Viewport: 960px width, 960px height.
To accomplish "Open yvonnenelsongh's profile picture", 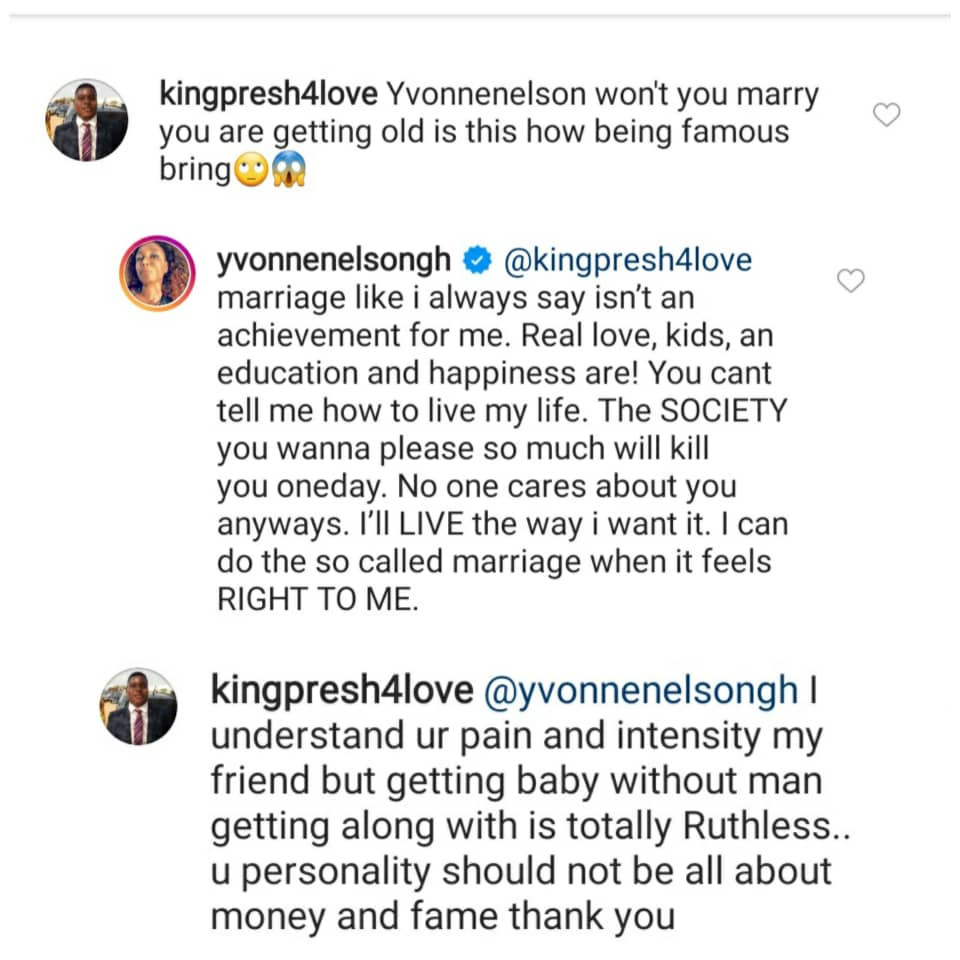I will [x=157, y=273].
